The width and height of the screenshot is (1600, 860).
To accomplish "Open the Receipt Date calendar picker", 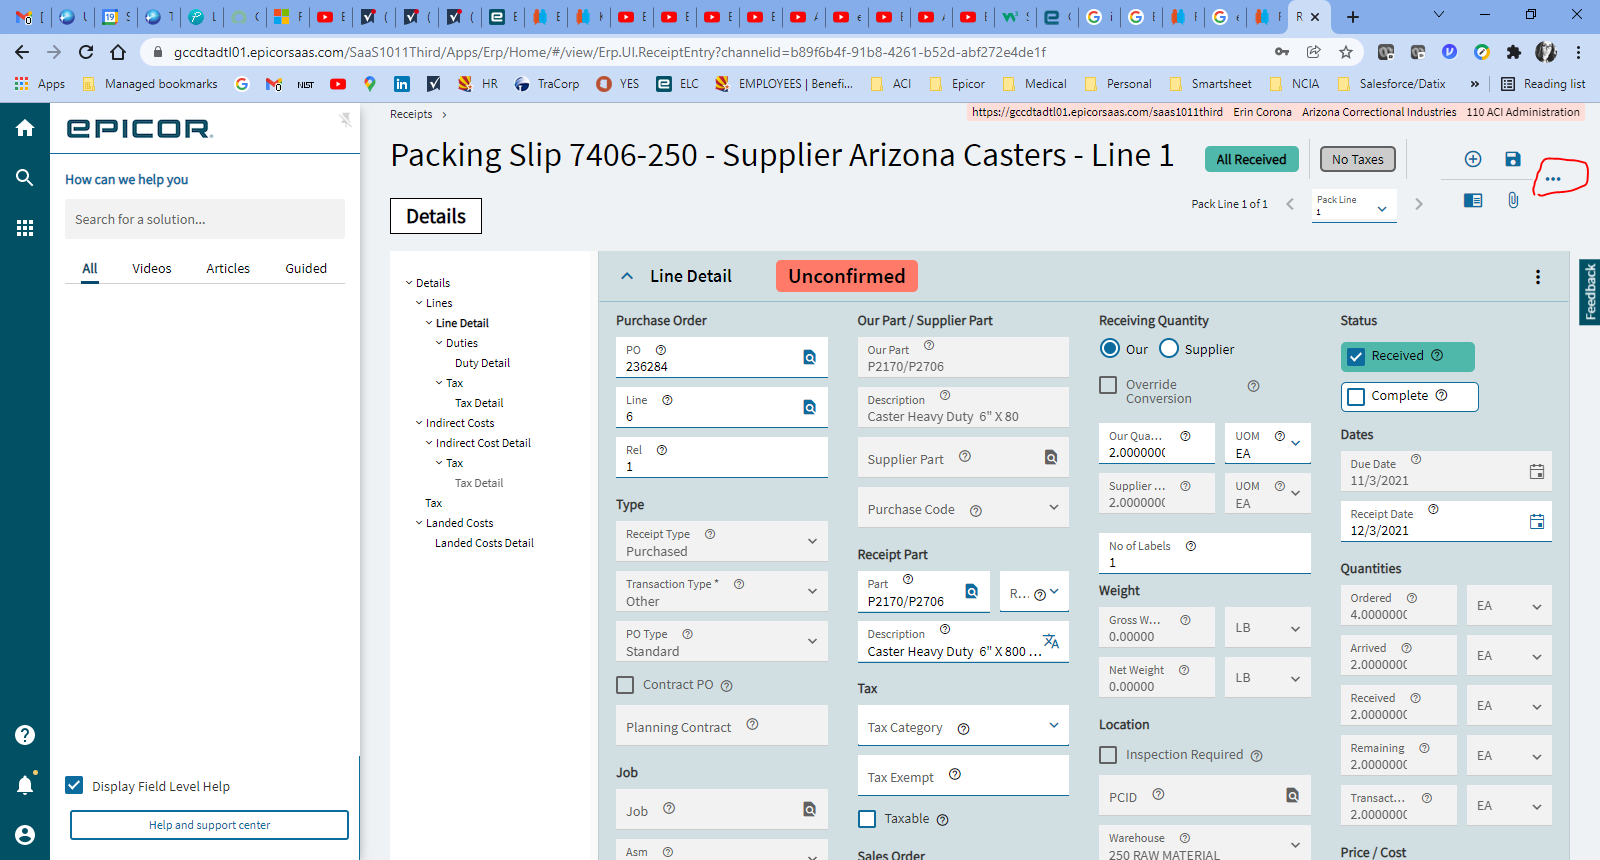I will click(1537, 521).
